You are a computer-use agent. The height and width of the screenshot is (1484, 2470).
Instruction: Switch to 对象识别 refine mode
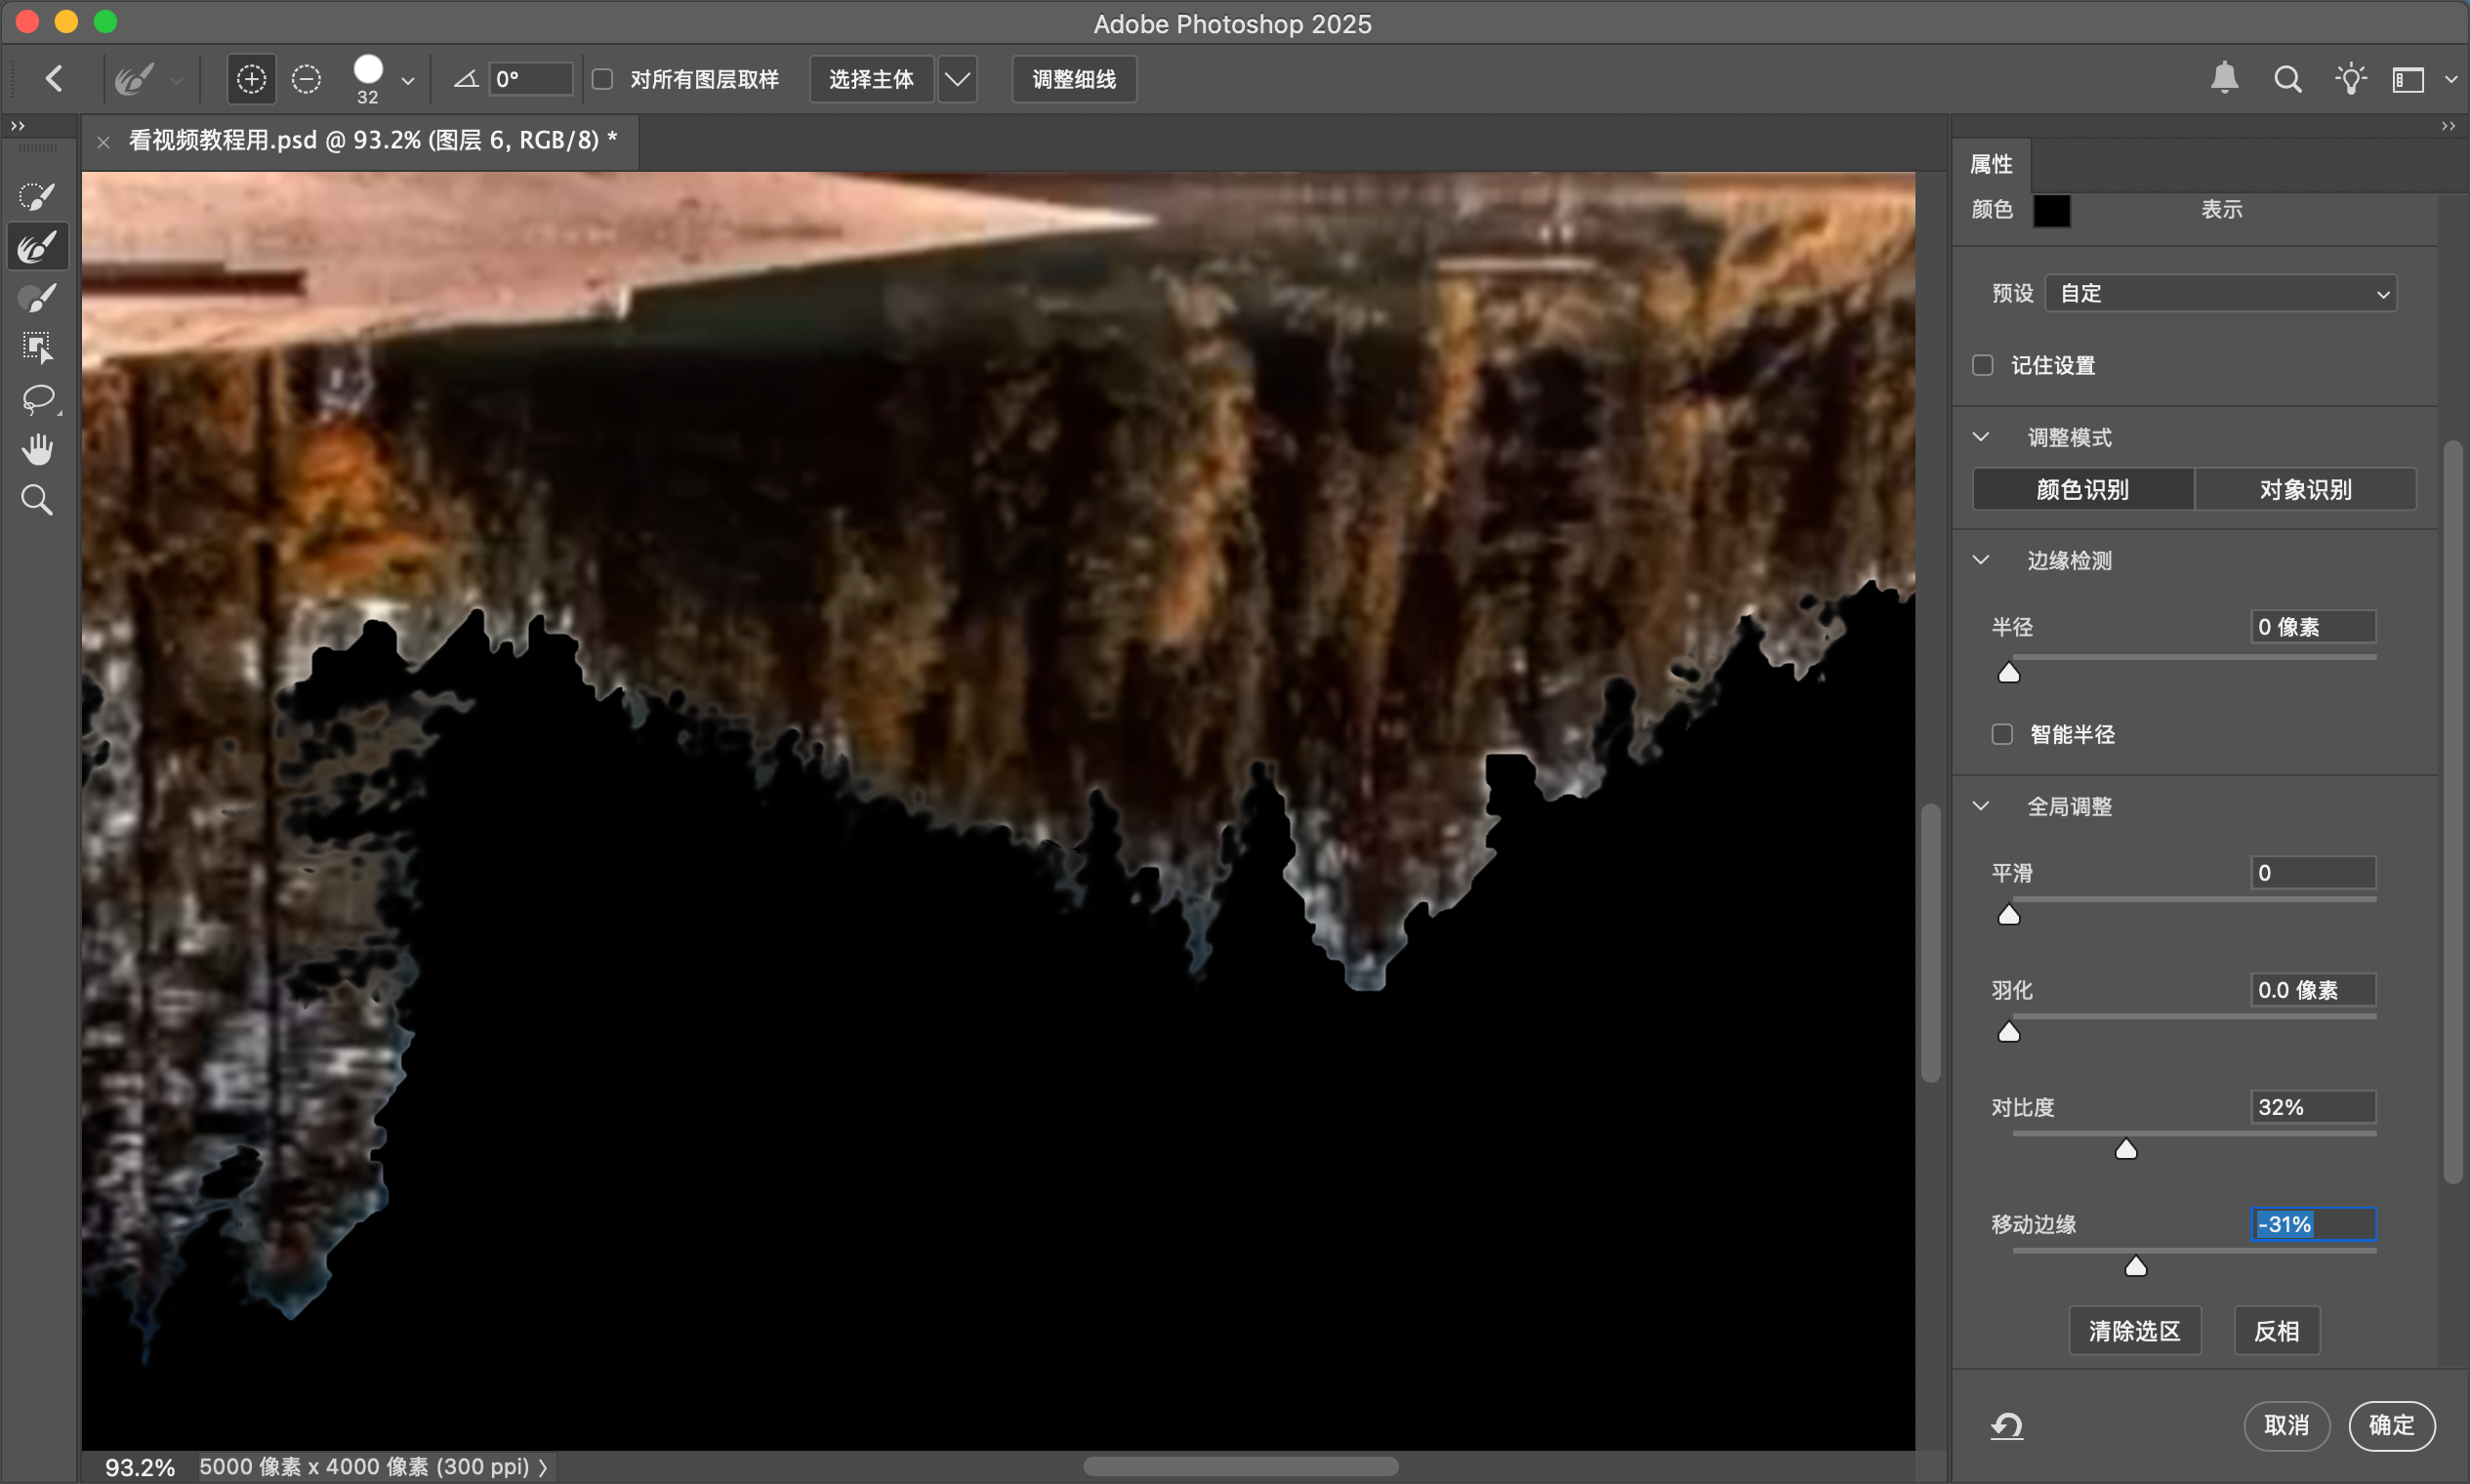pyautogui.click(x=2304, y=489)
